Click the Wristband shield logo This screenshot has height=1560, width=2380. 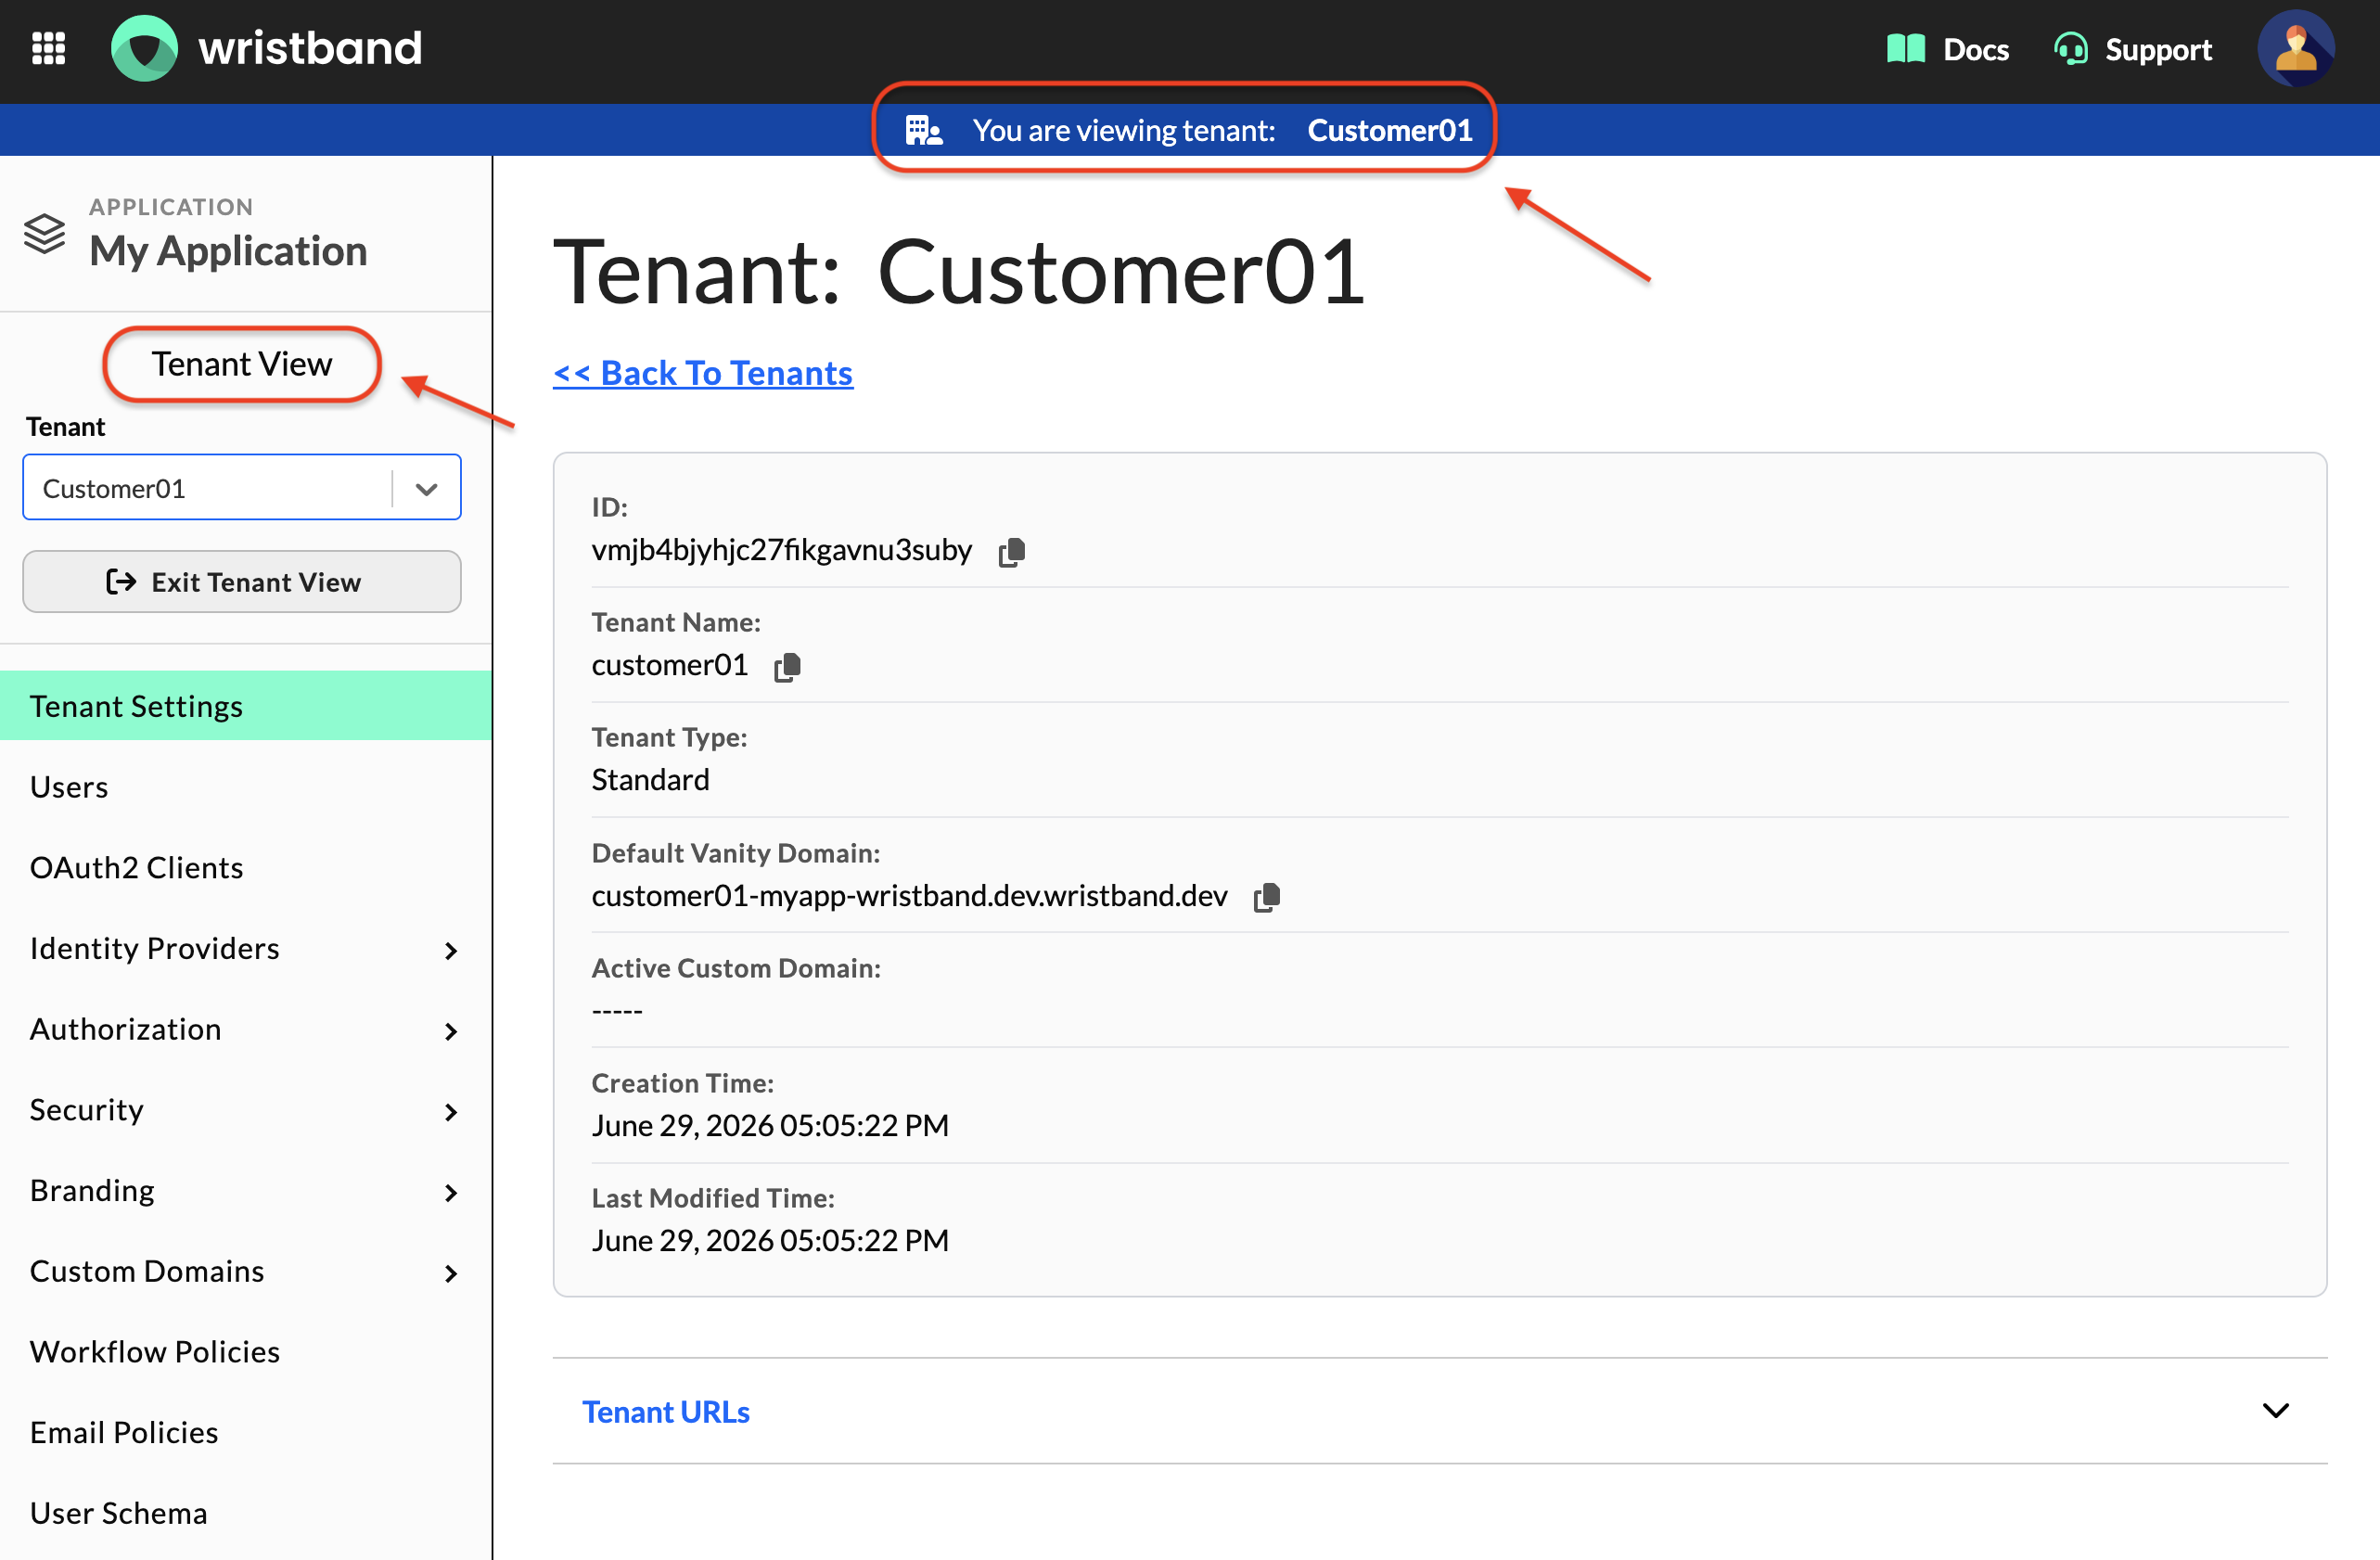point(144,48)
